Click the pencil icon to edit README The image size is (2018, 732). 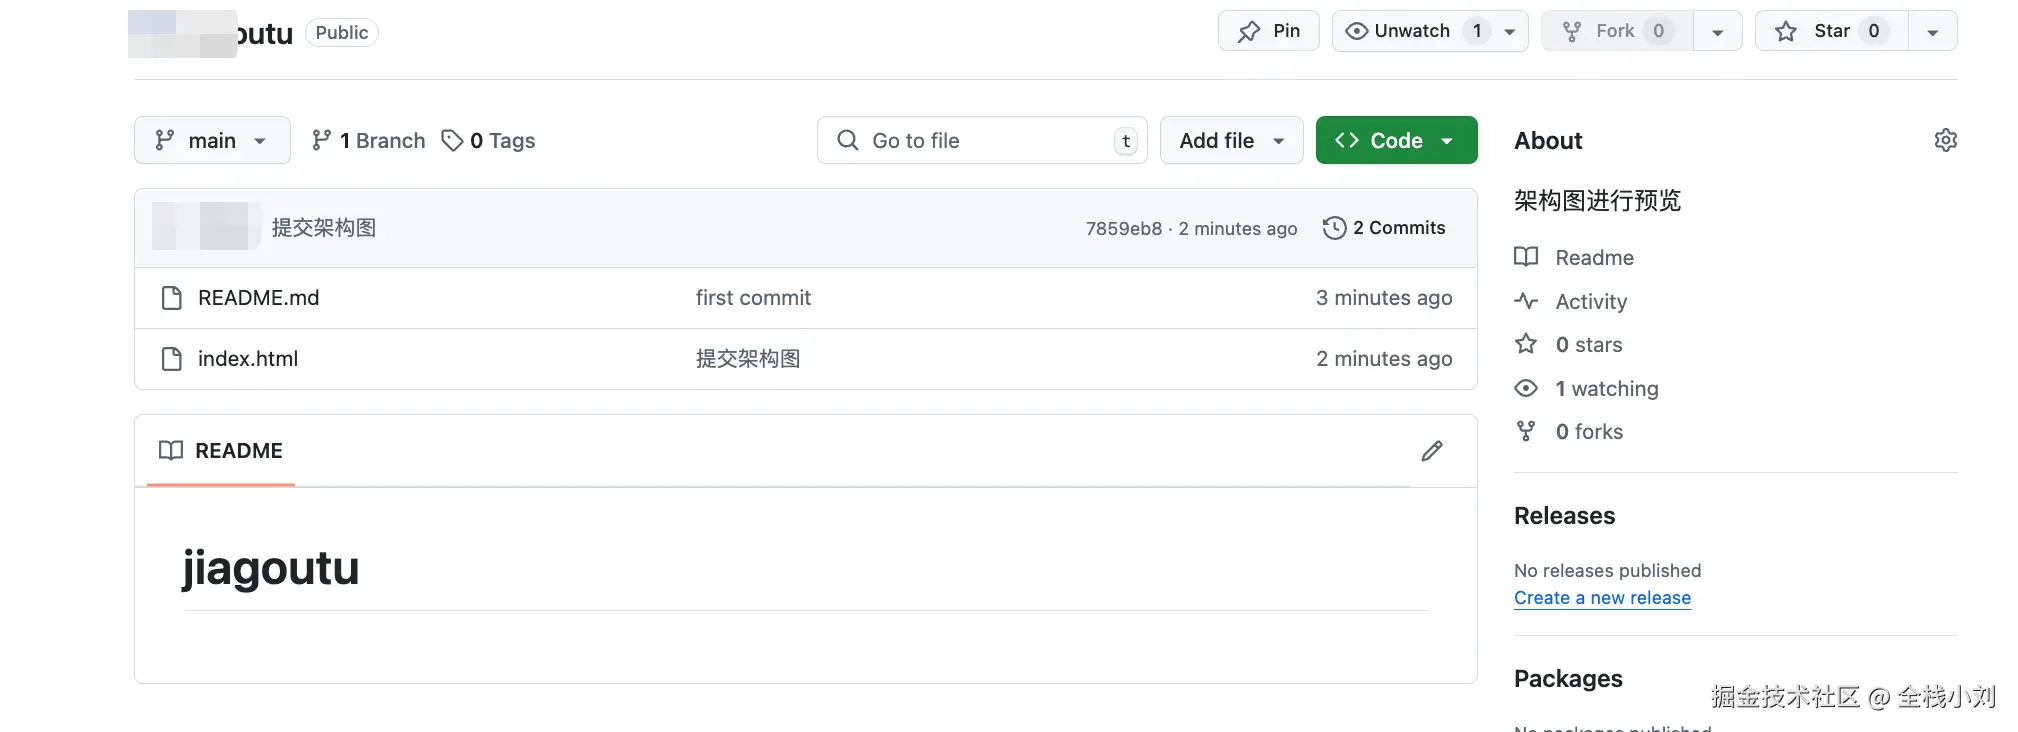(x=1432, y=451)
